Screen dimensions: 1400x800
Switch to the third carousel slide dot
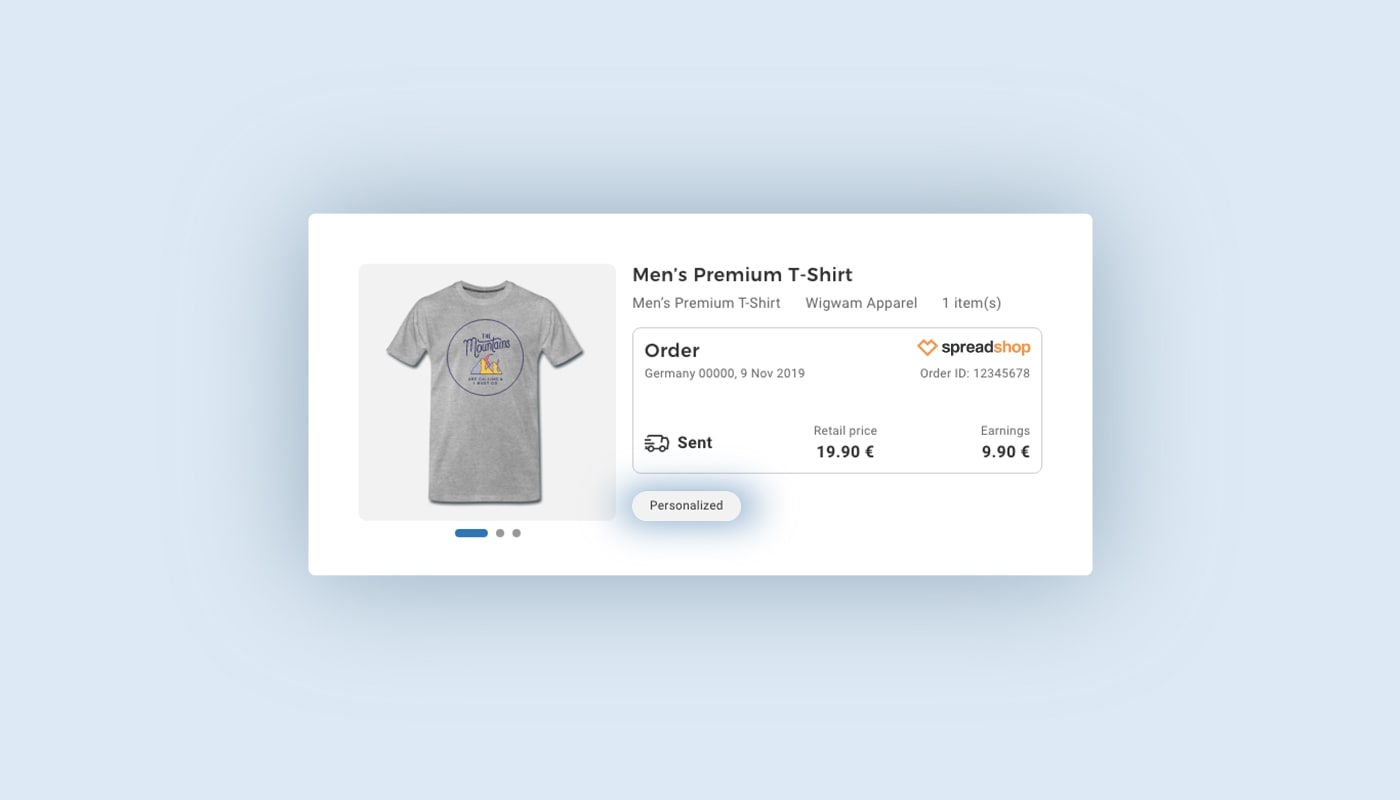[x=516, y=533]
